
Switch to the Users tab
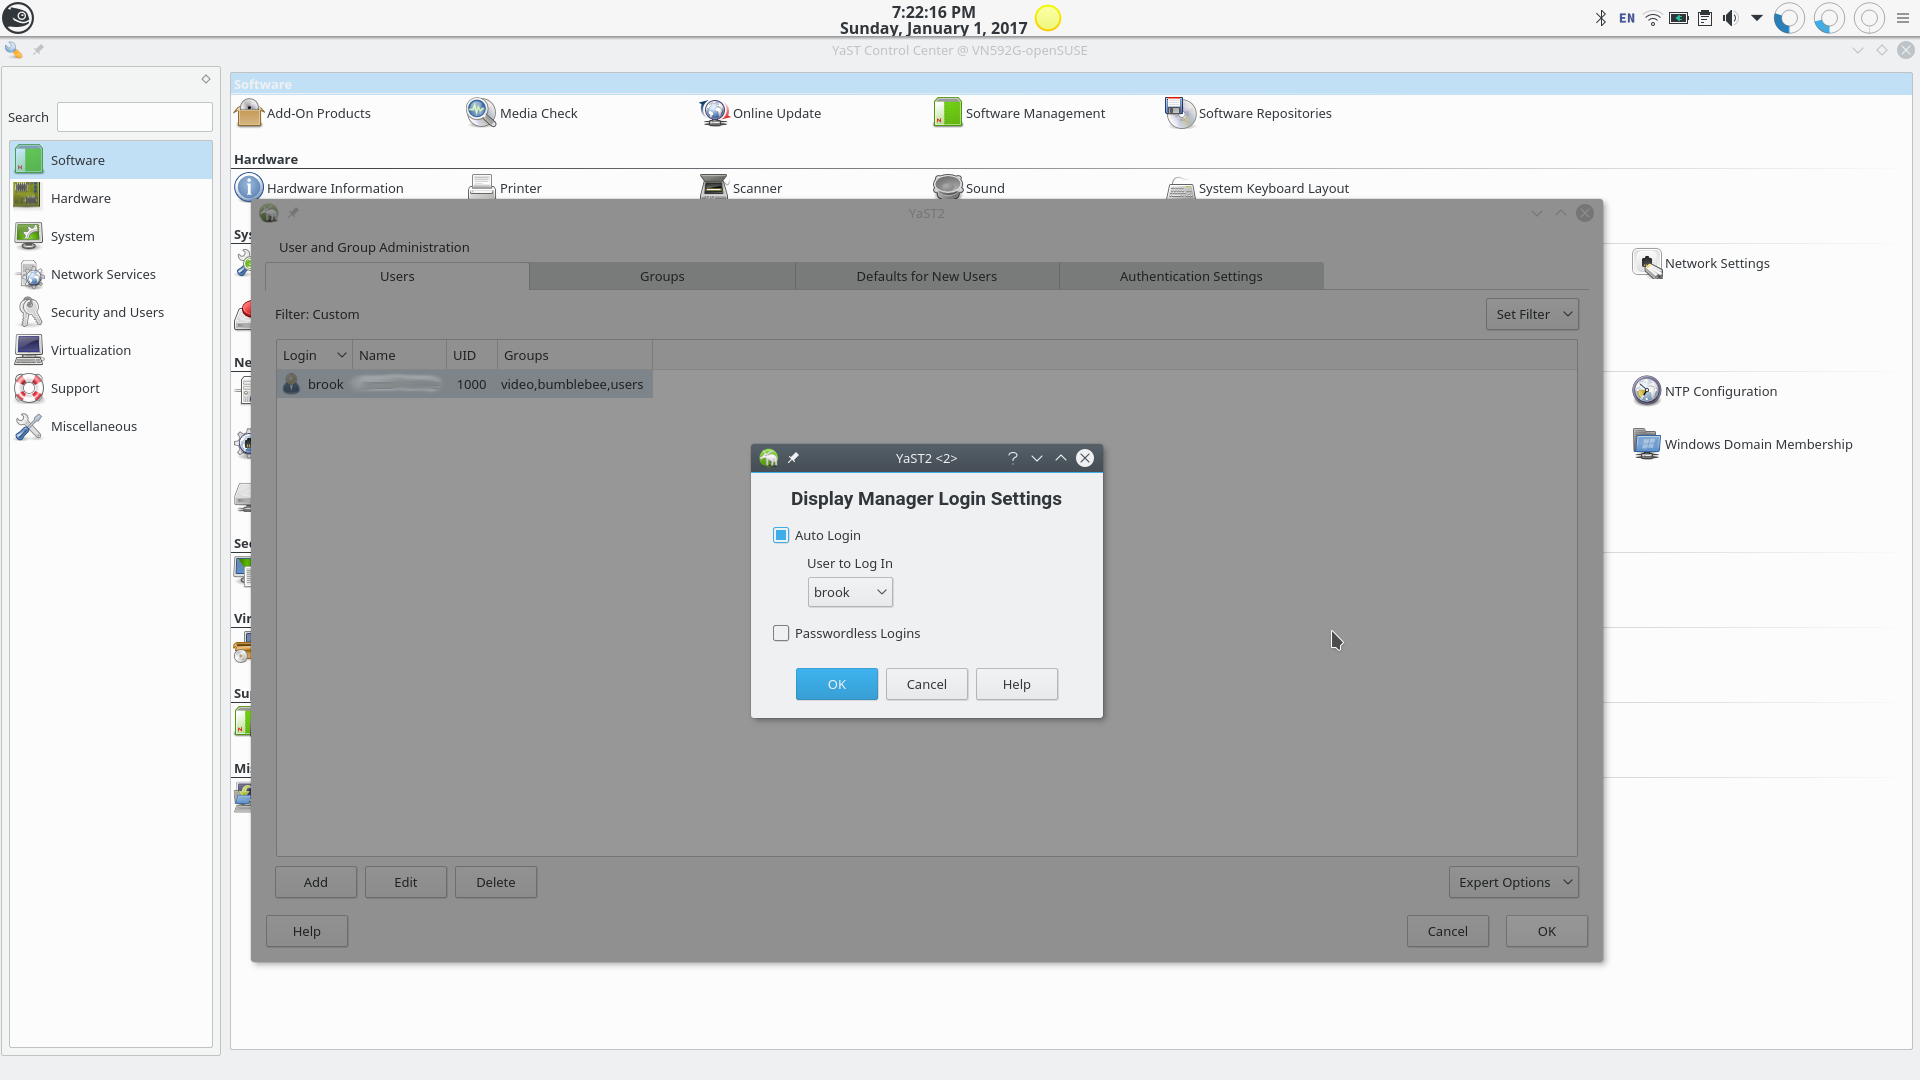[397, 276]
